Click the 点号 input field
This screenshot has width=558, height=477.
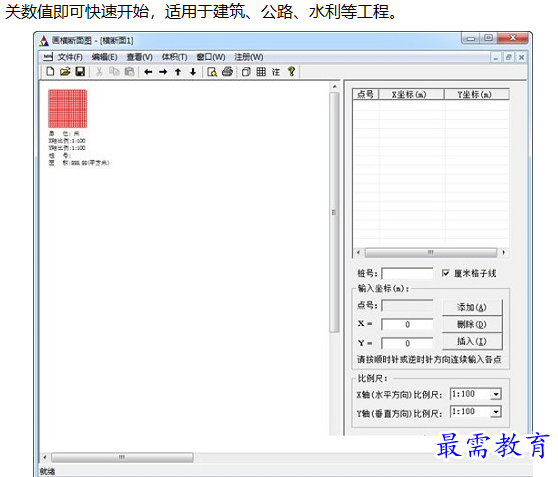click(407, 305)
